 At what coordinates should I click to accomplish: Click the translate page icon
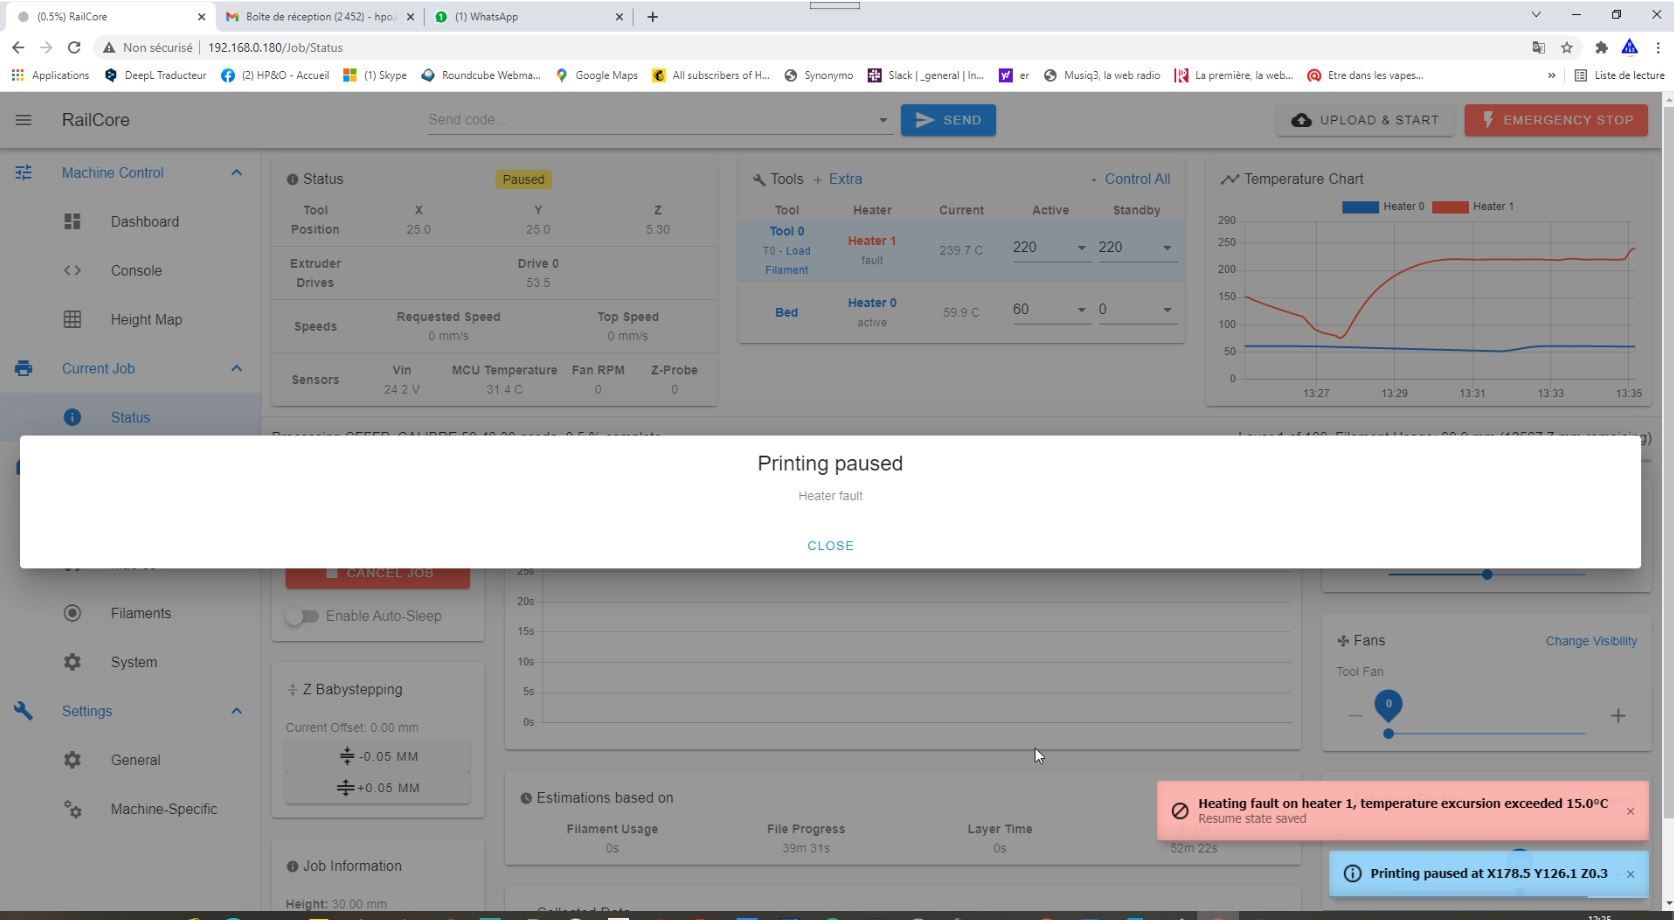click(x=1538, y=47)
